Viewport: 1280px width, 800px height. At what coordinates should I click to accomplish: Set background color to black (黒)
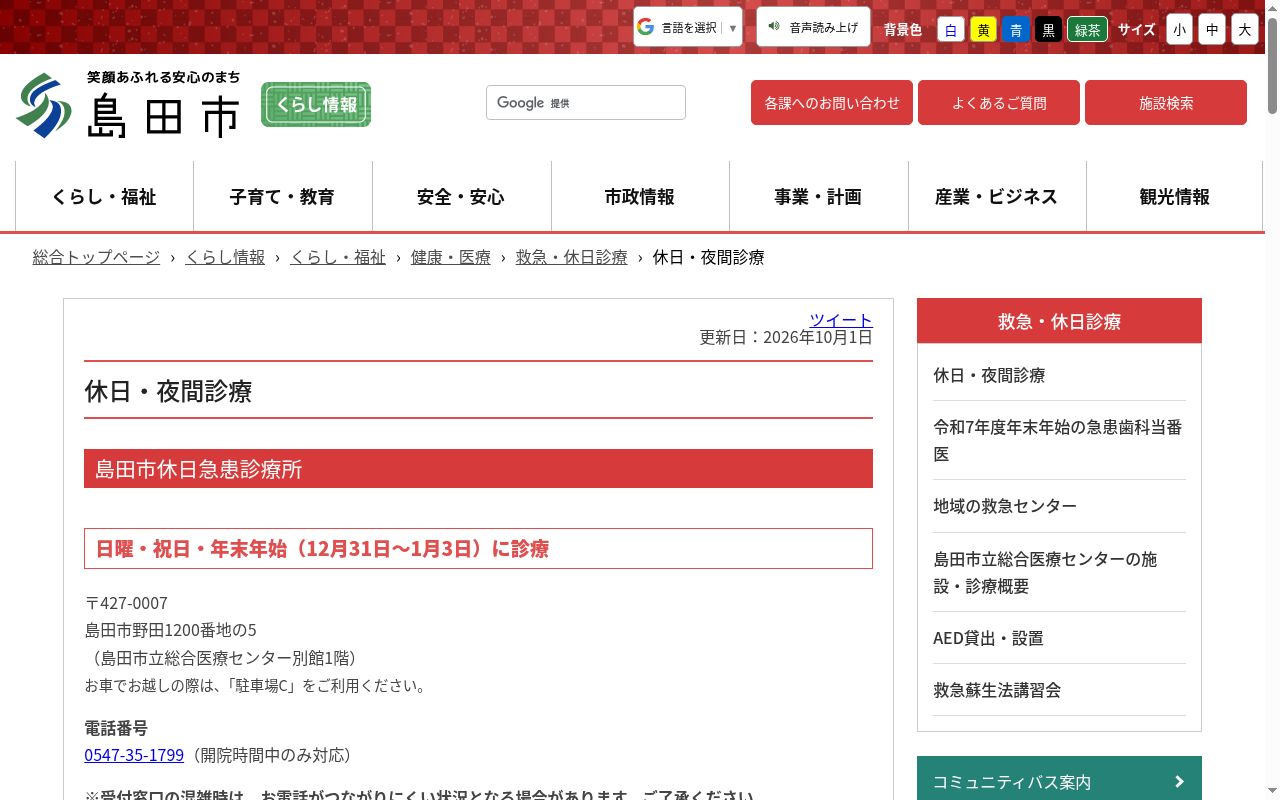click(x=1048, y=29)
